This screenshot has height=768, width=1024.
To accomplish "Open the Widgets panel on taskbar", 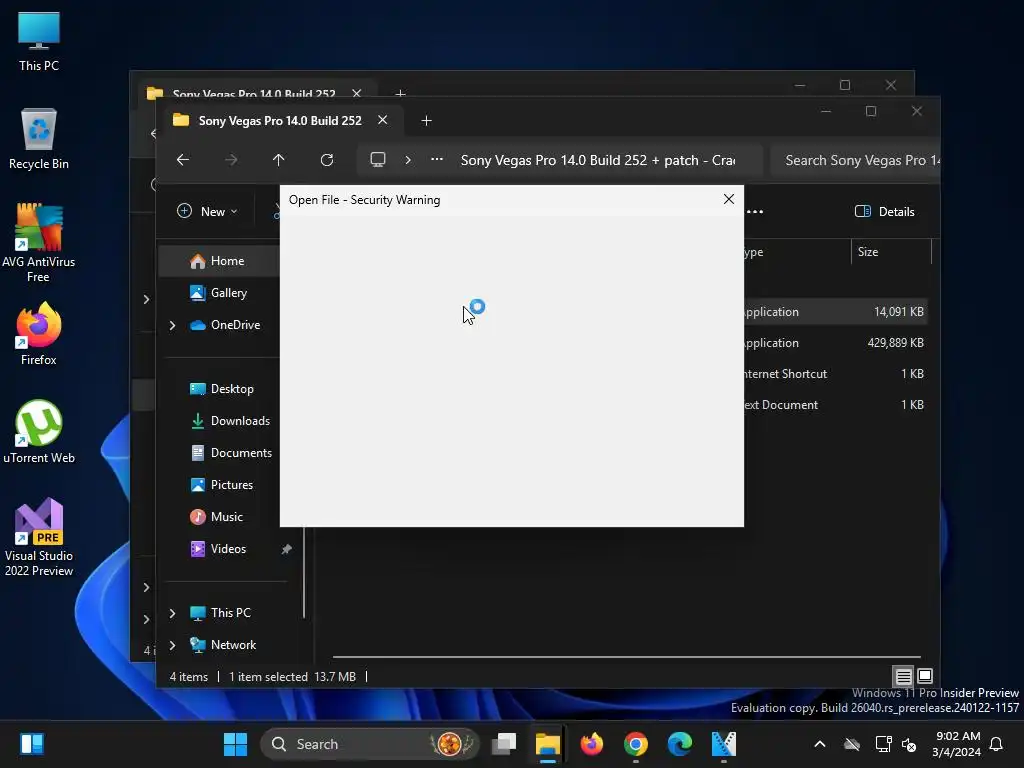I will tap(31, 744).
